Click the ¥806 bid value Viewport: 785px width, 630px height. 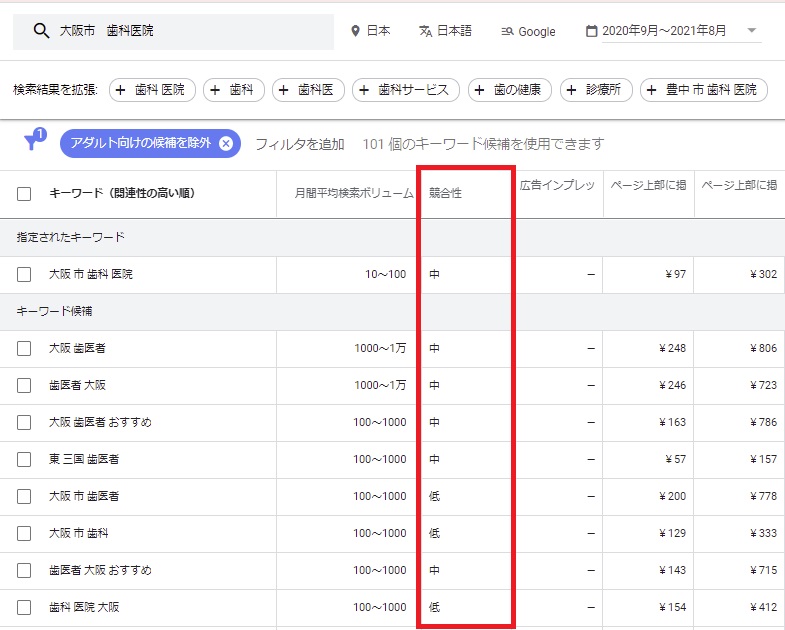763,348
